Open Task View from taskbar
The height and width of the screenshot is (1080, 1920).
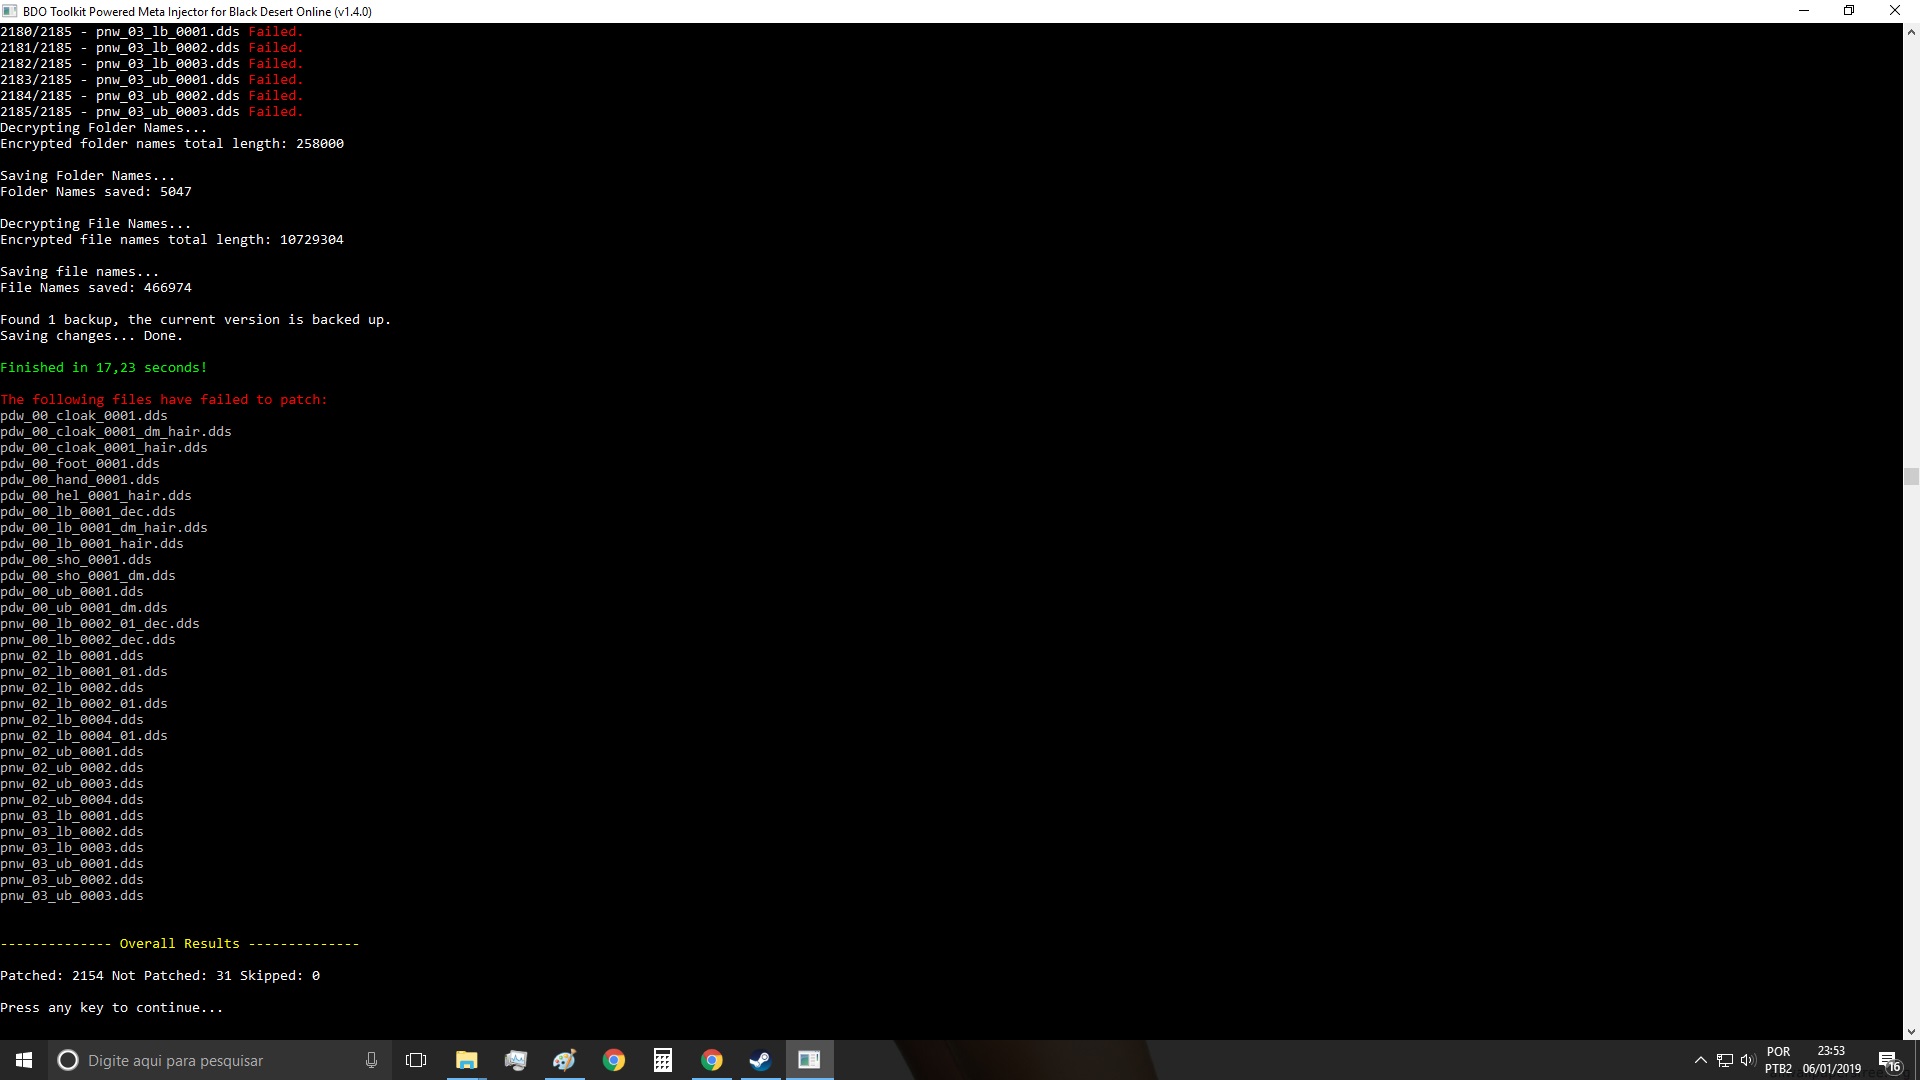416,1060
